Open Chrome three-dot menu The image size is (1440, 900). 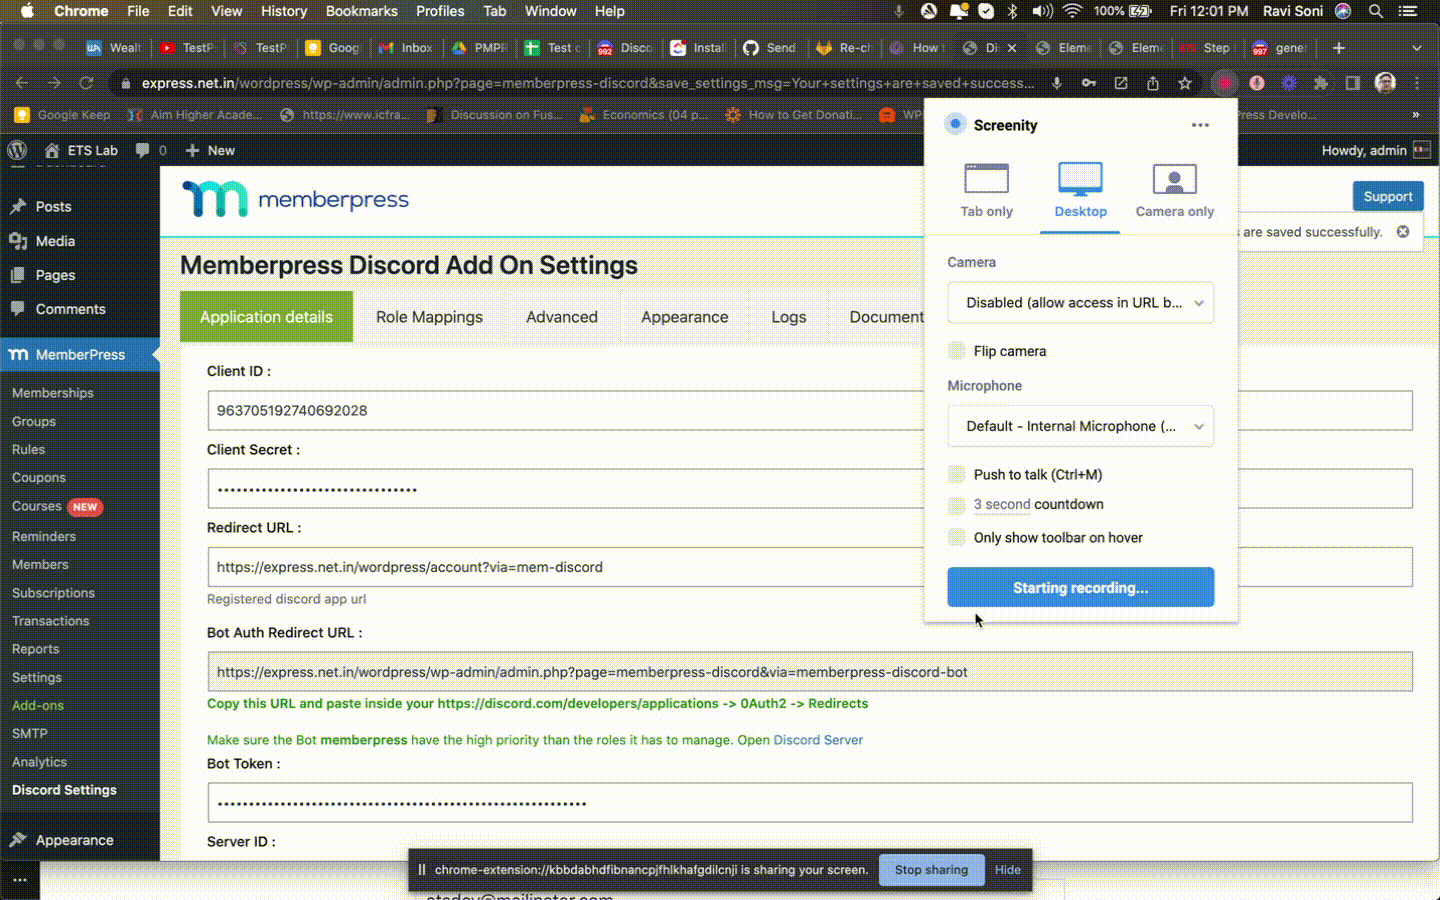pos(1417,83)
